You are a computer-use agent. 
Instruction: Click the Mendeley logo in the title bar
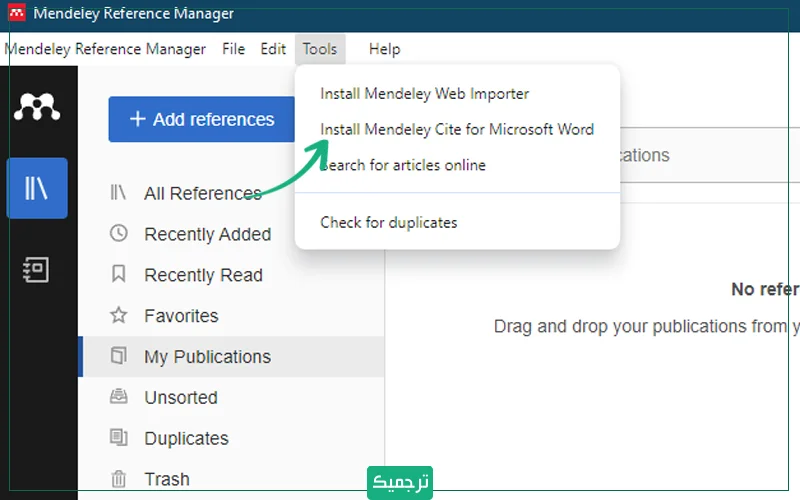pyautogui.click(x=16, y=13)
